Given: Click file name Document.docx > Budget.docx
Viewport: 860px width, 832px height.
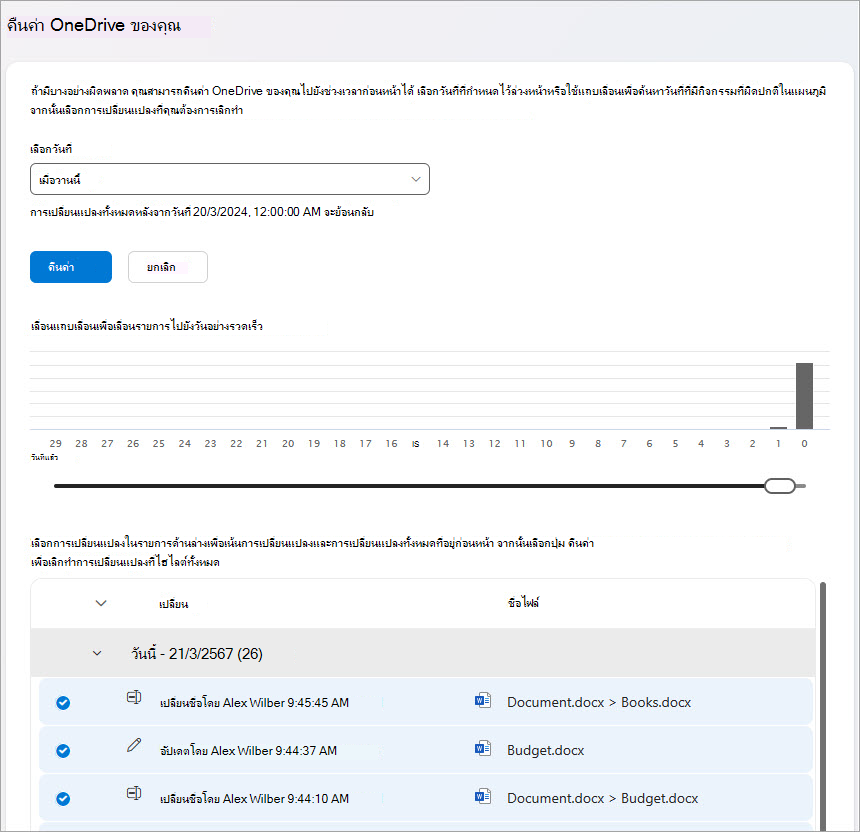Looking at the screenshot, I should click(x=602, y=799).
